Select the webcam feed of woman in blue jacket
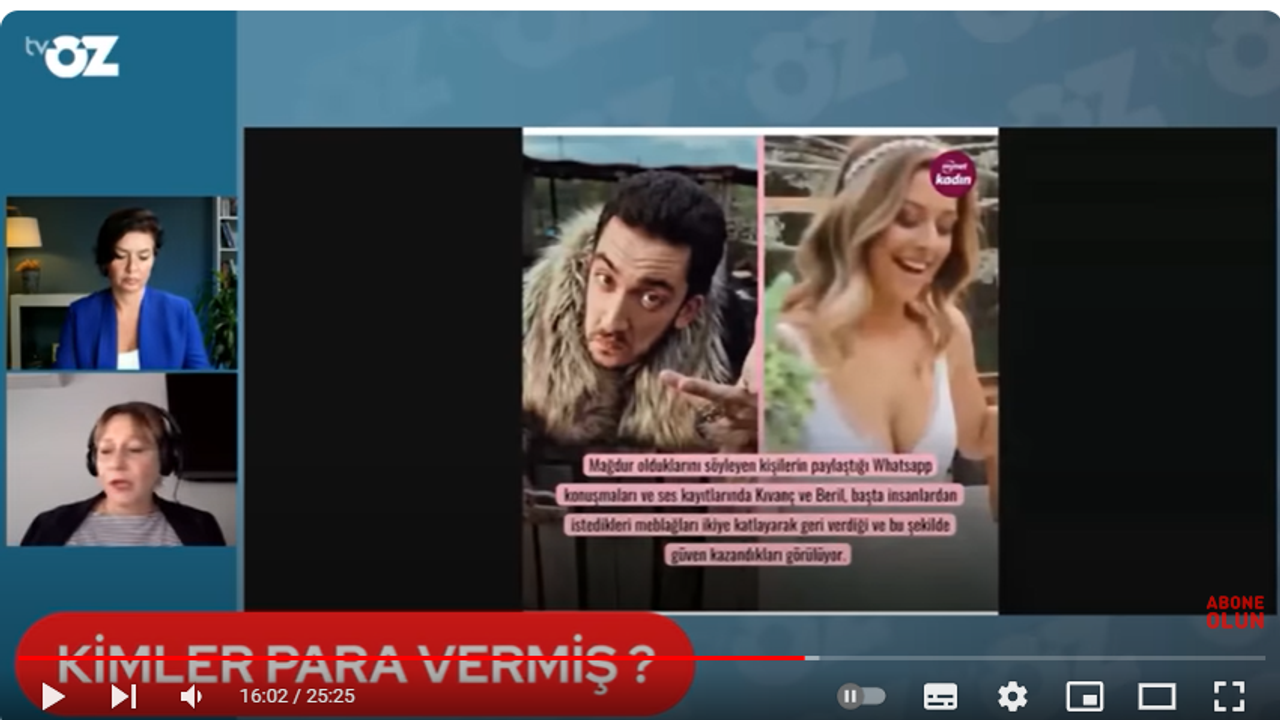Image resolution: width=1280 pixels, height=720 pixels. point(121,283)
